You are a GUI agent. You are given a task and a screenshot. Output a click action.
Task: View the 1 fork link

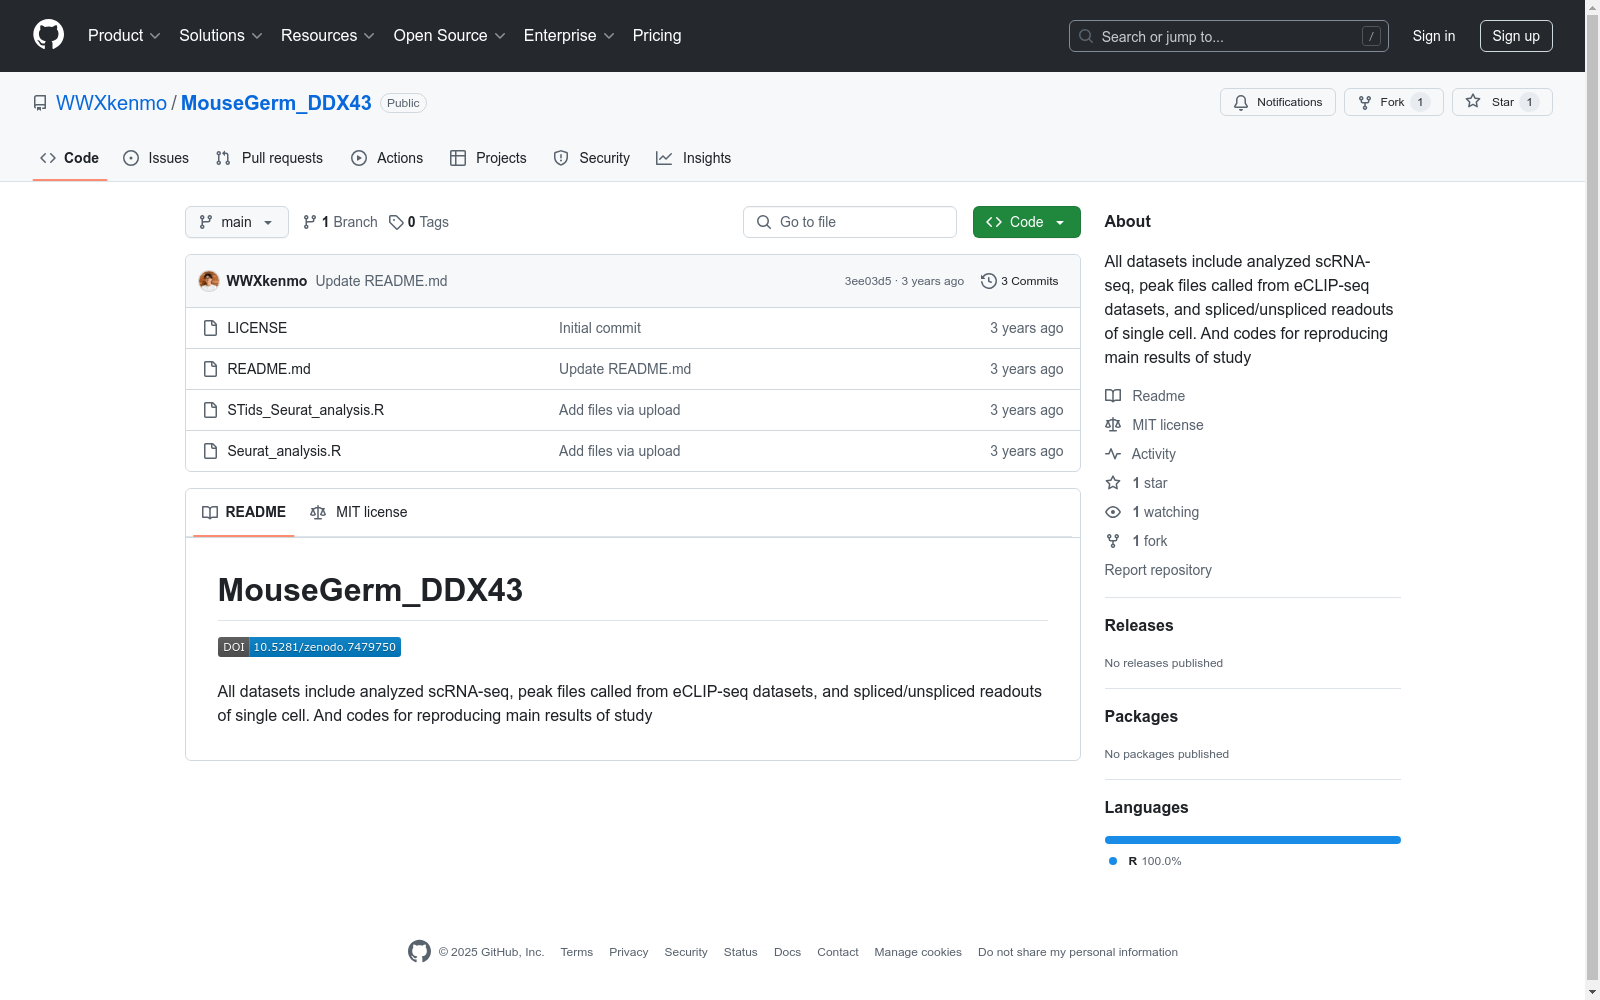[x=1136, y=541]
